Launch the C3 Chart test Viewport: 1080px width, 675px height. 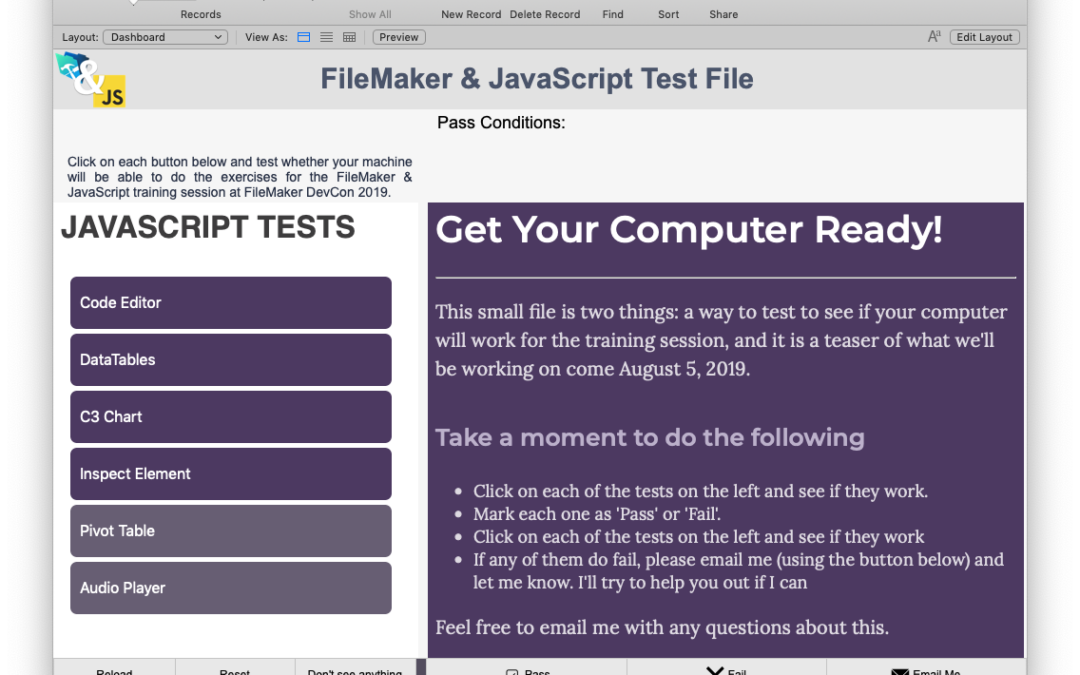[231, 417]
